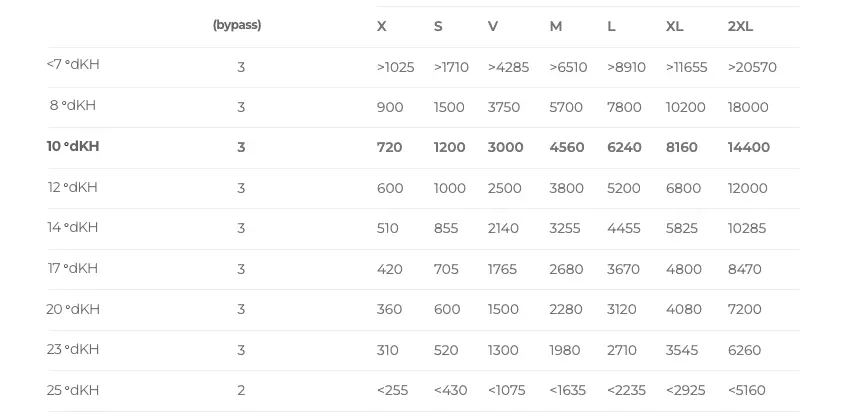Click the bold 4560 cell
The height and width of the screenshot is (414, 848).
coord(567,147)
